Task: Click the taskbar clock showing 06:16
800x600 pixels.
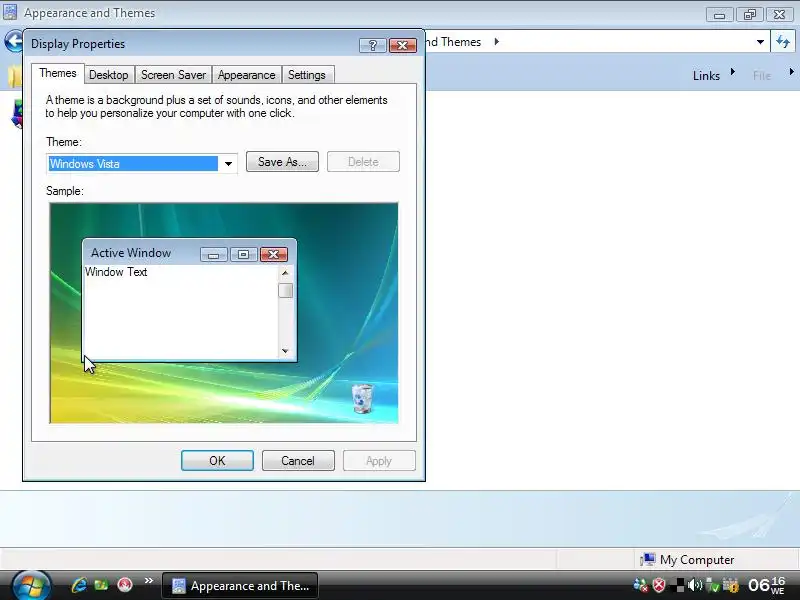Action: click(766, 585)
